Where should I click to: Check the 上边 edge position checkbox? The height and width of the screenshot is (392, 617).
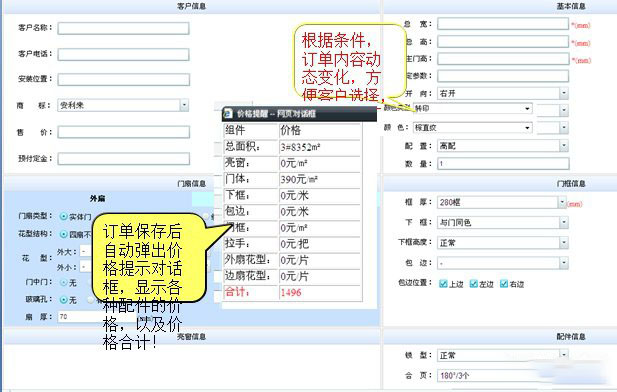point(443,284)
